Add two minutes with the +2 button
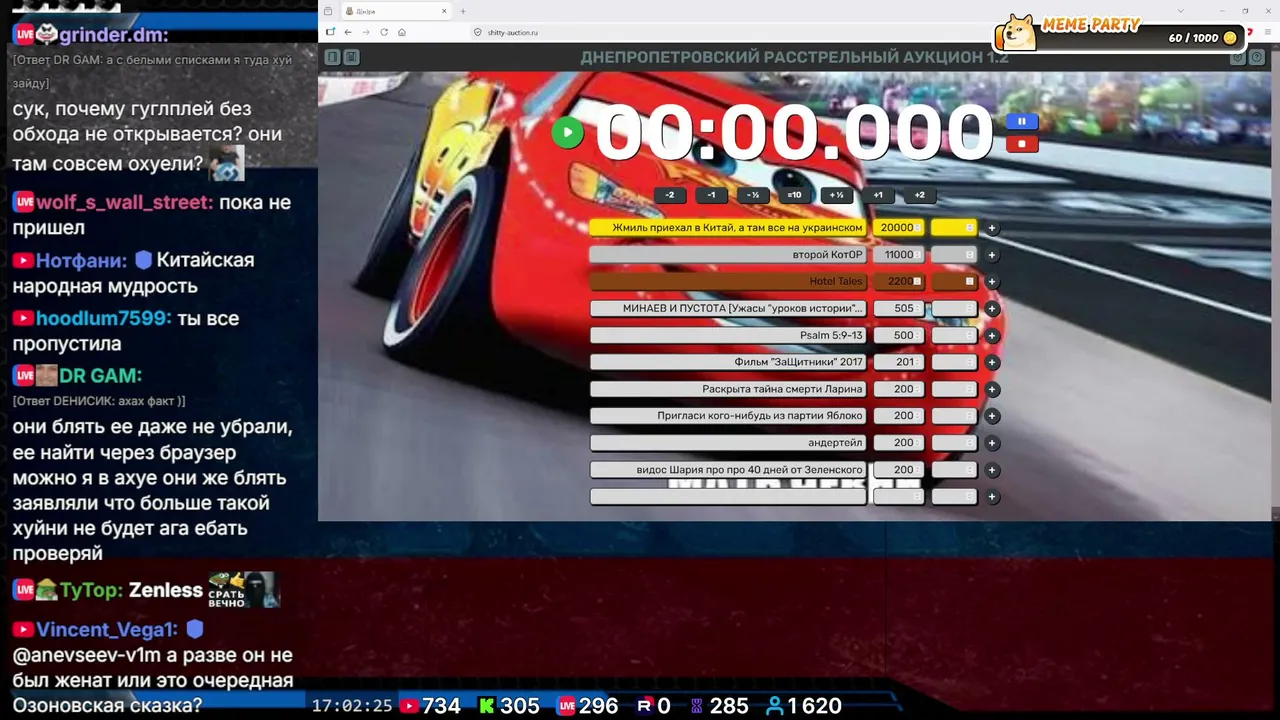Image resolution: width=1280 pixels, height=720 pixels. (x=919, y=195)
